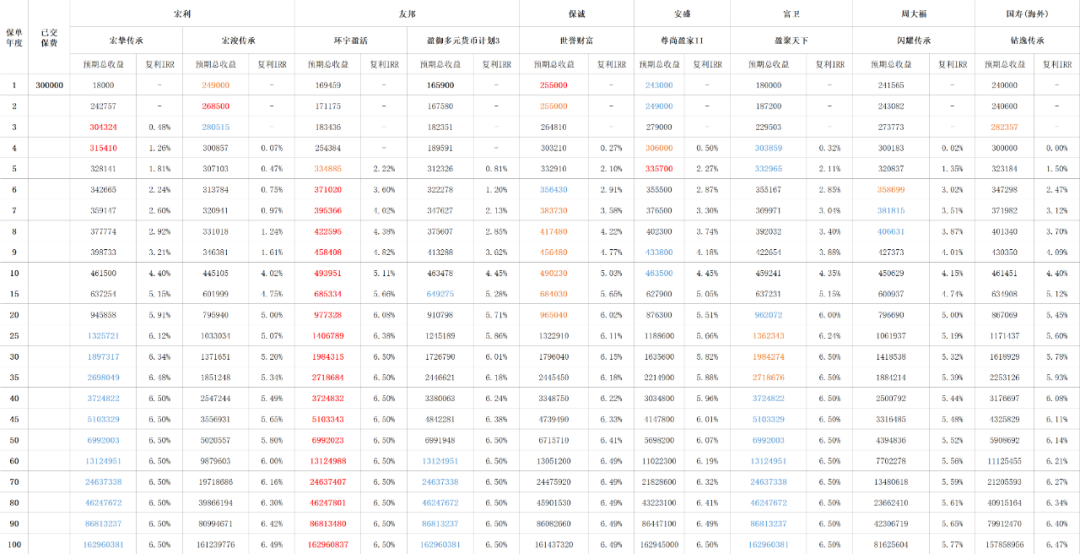This screenshot has width=1080, height=554.
Task: Click the 闪耀传承 product header
Action: point(912,40)
